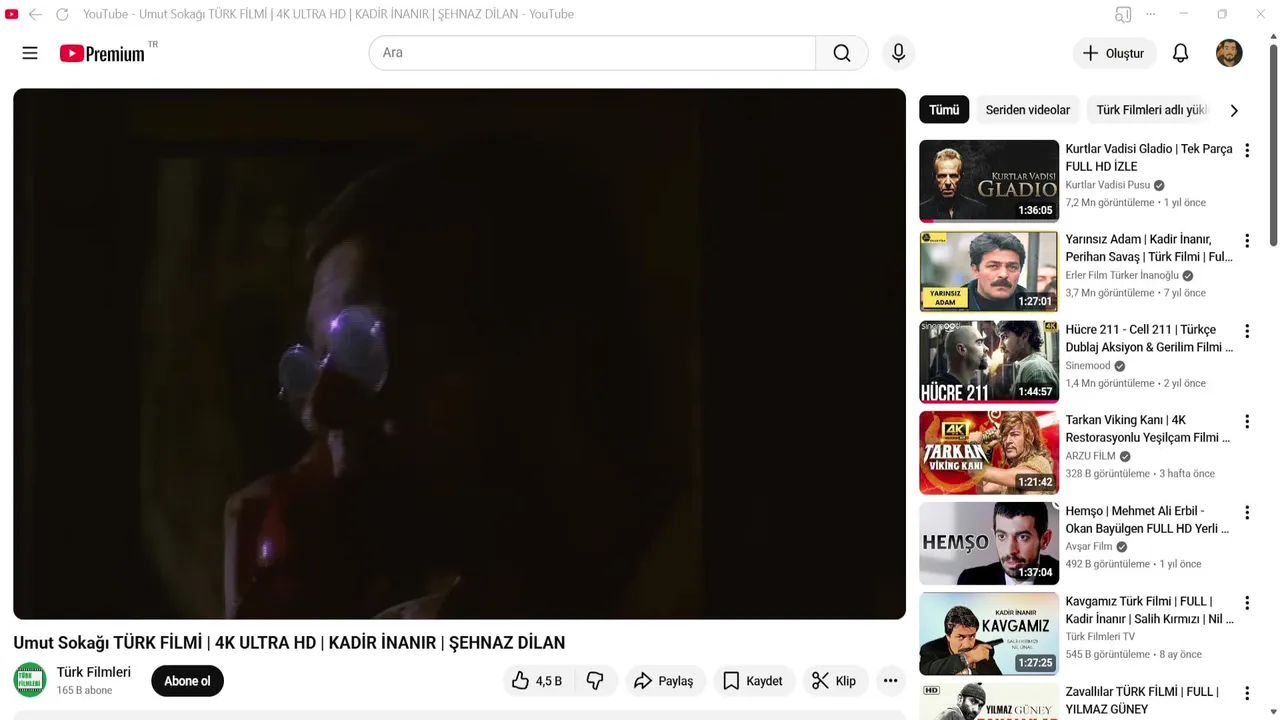The image size is (1280, 720).
Task: Click Tarkan Viking Kanı title
Action: [1148, 429]
